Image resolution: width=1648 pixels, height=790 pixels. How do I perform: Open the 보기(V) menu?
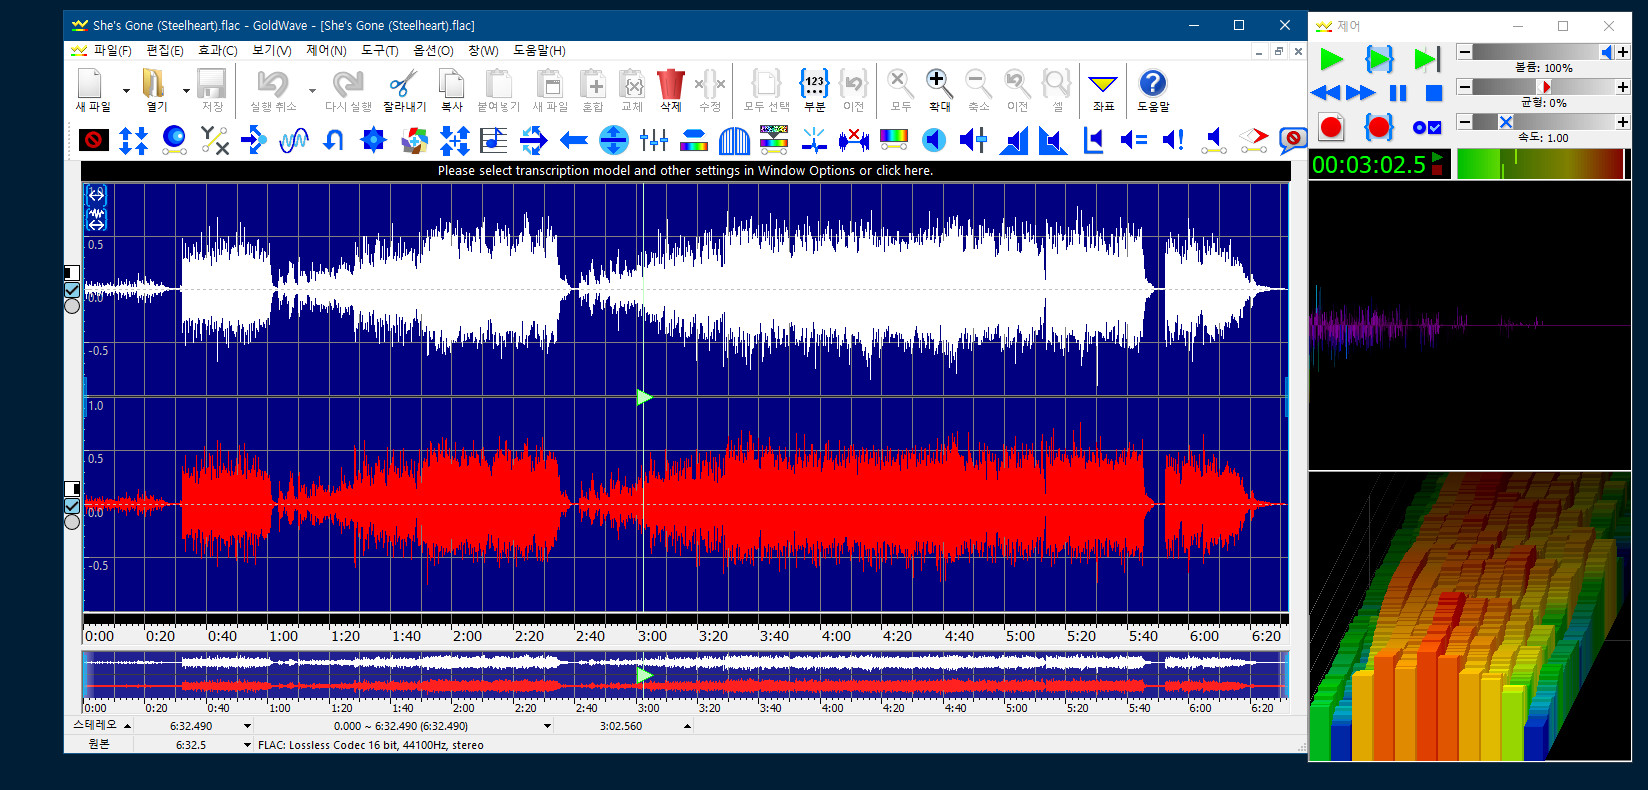(x=271, y=50)
